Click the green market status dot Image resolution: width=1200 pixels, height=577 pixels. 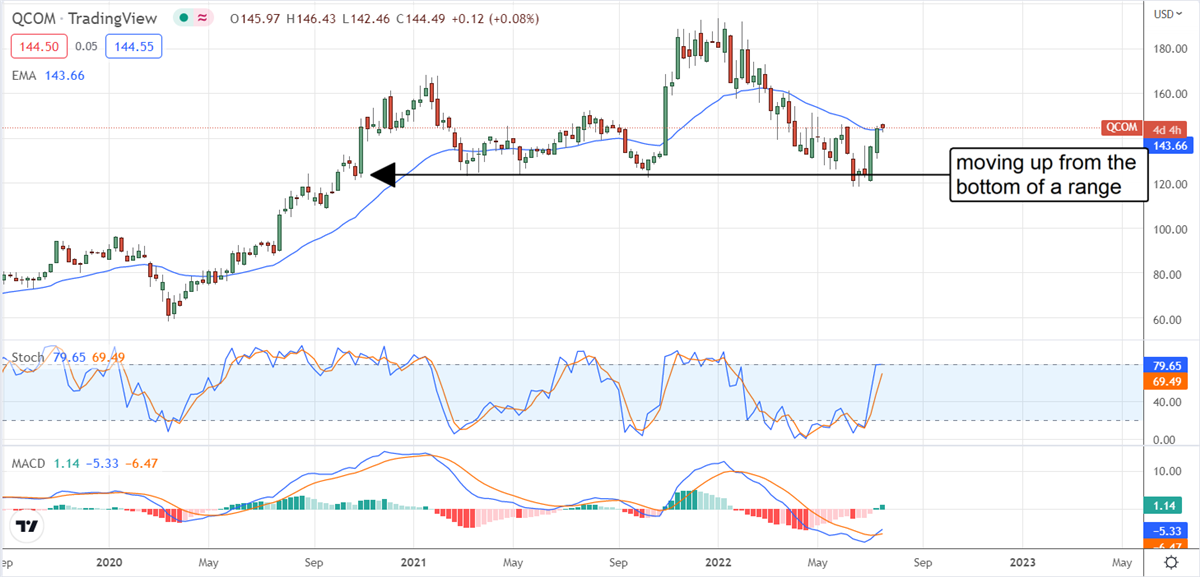(x=183, y=17)
